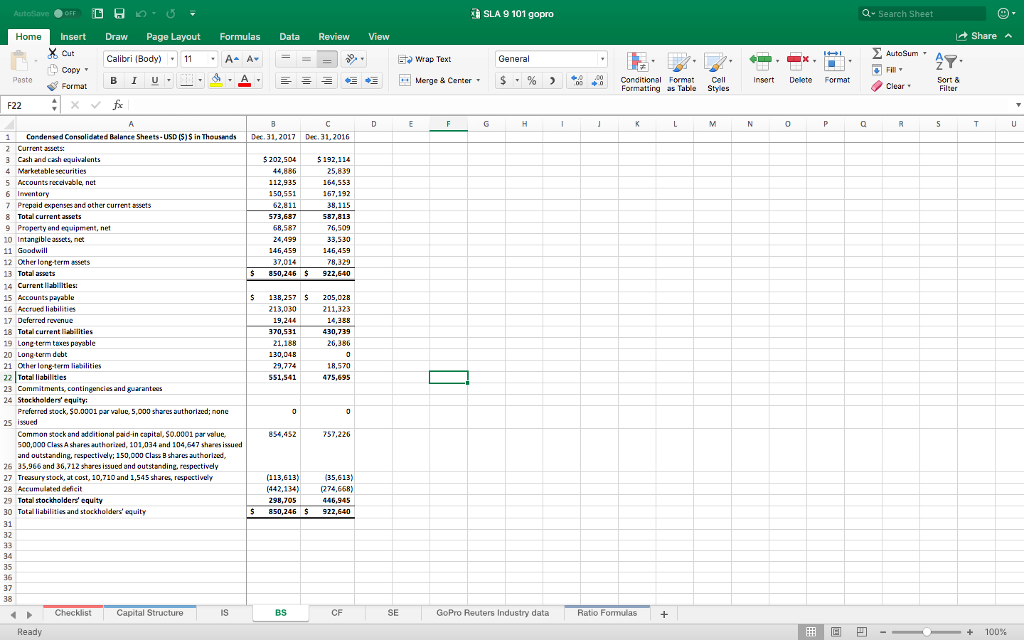Switch to the Formulas ribbon tab
The image size is (1024, 640).
click(x=239, y=35)
